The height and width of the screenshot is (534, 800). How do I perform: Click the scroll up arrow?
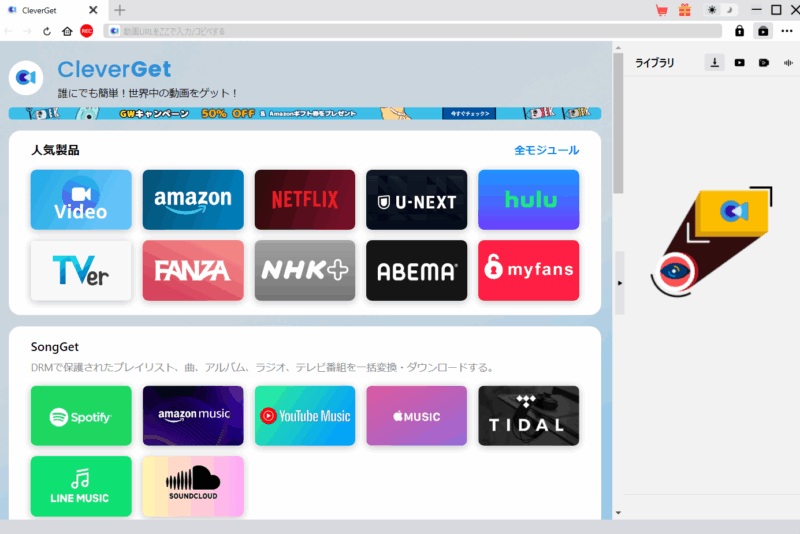click(x=618, y=48)
